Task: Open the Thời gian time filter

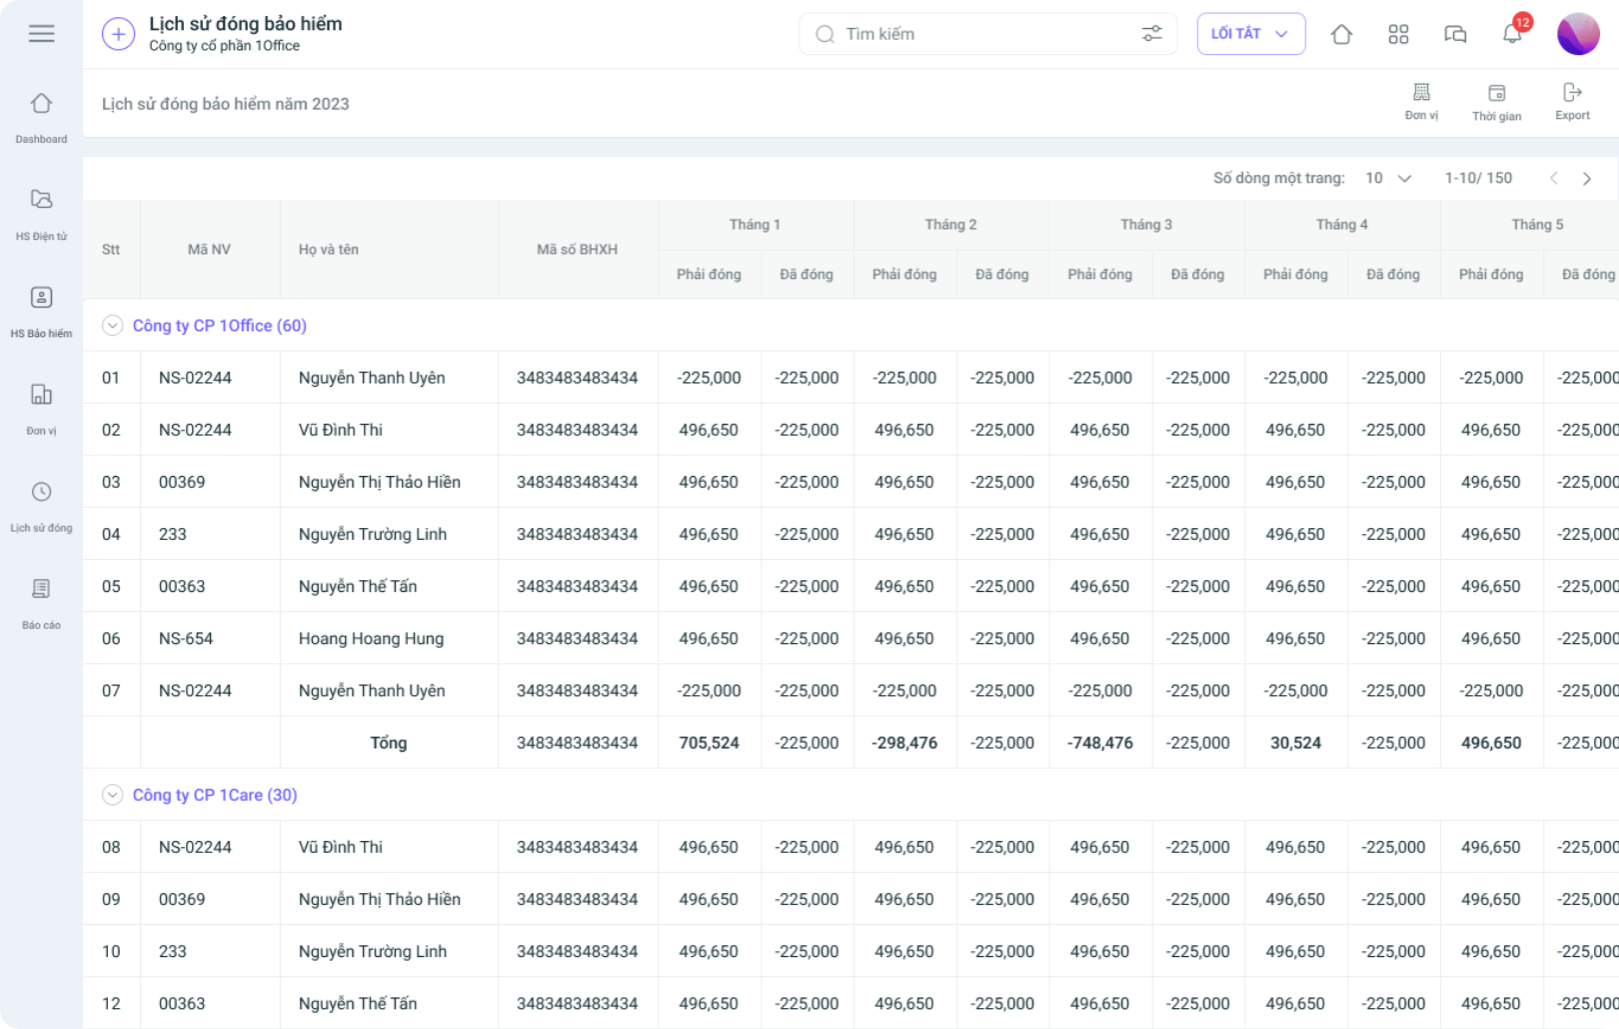Action: pyautogui.click(x=1496, y=102)
